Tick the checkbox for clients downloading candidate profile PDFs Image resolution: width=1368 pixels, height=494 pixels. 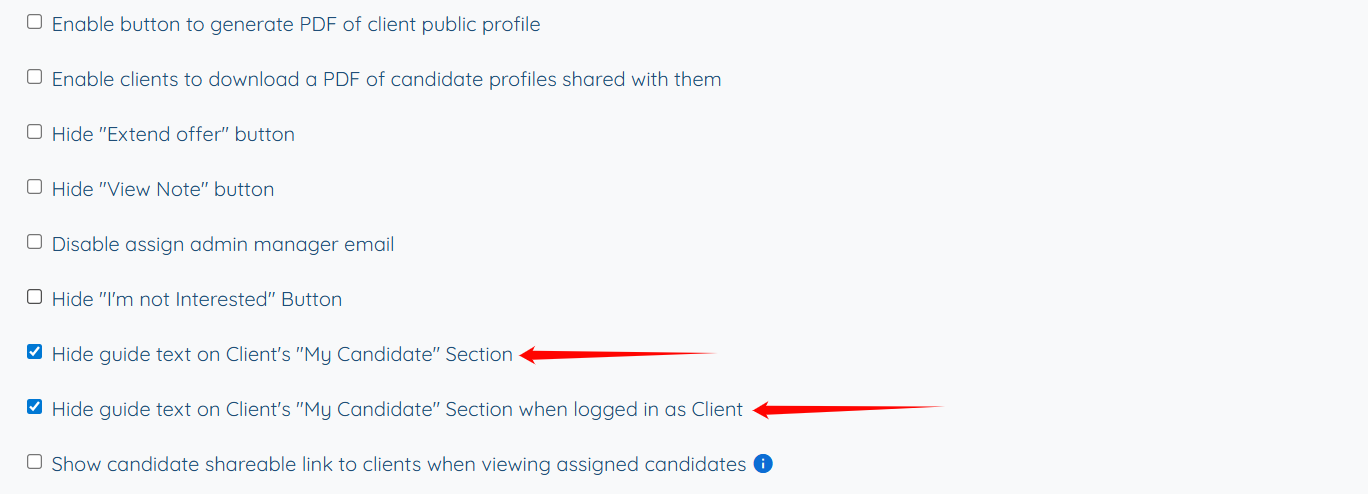(x=35, y=77)
